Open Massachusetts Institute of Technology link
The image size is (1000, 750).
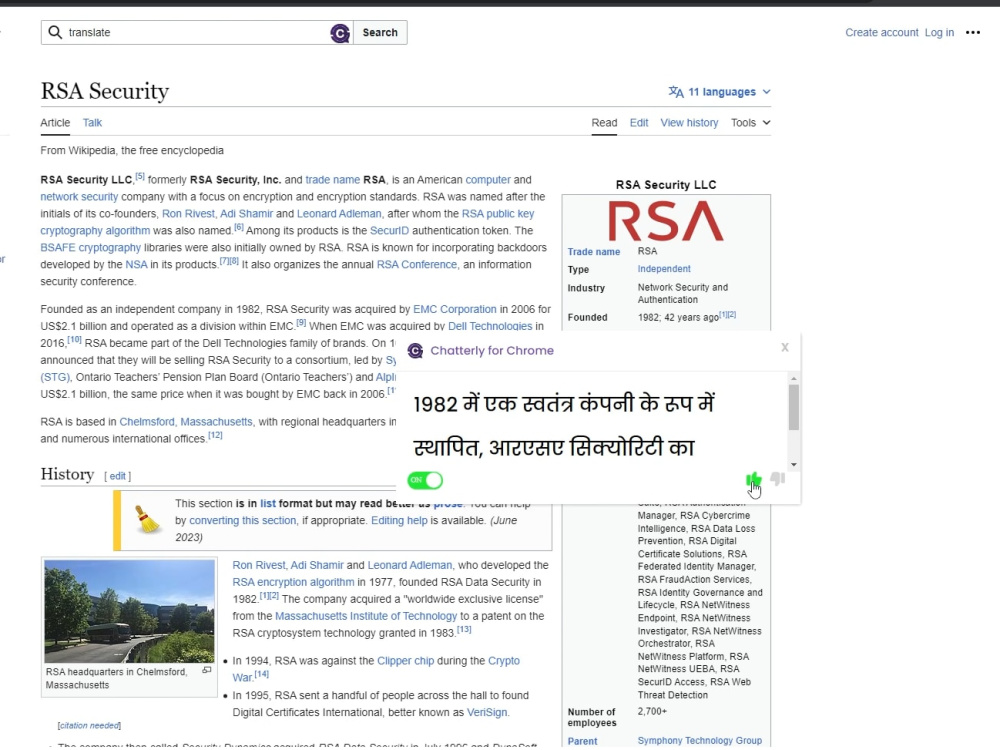tap(366, 616)
